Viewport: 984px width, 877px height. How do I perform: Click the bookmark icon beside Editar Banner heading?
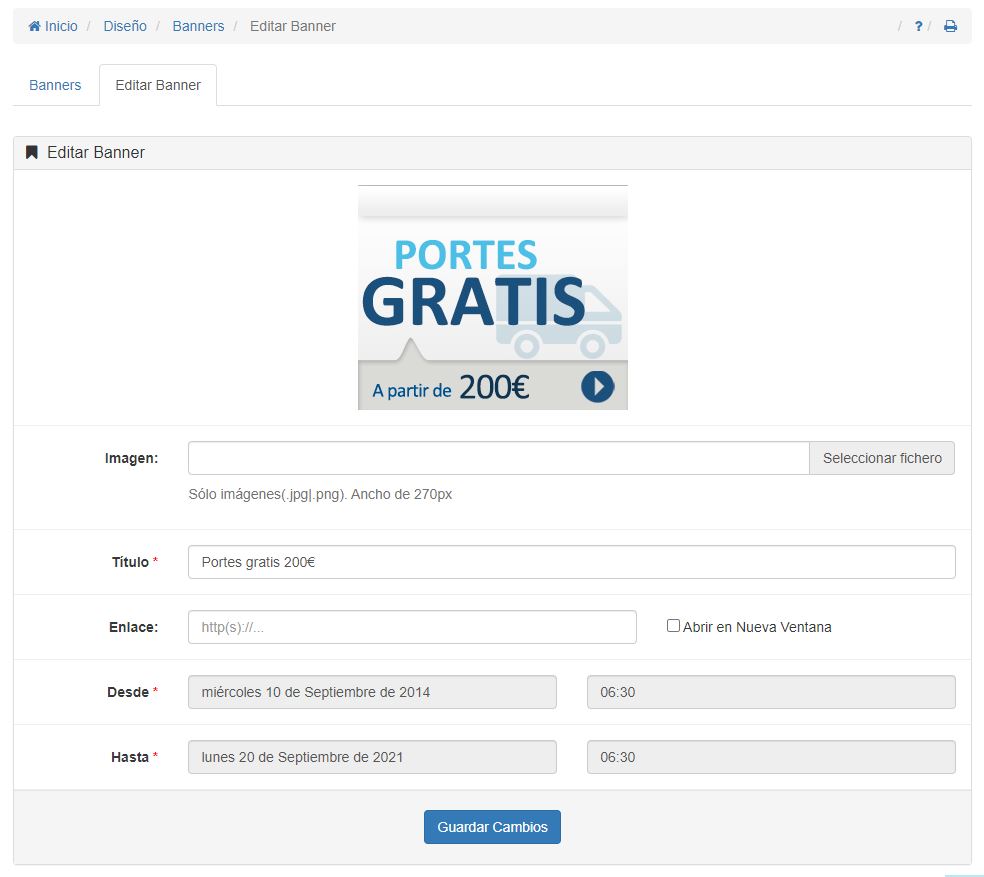[32, 153]
